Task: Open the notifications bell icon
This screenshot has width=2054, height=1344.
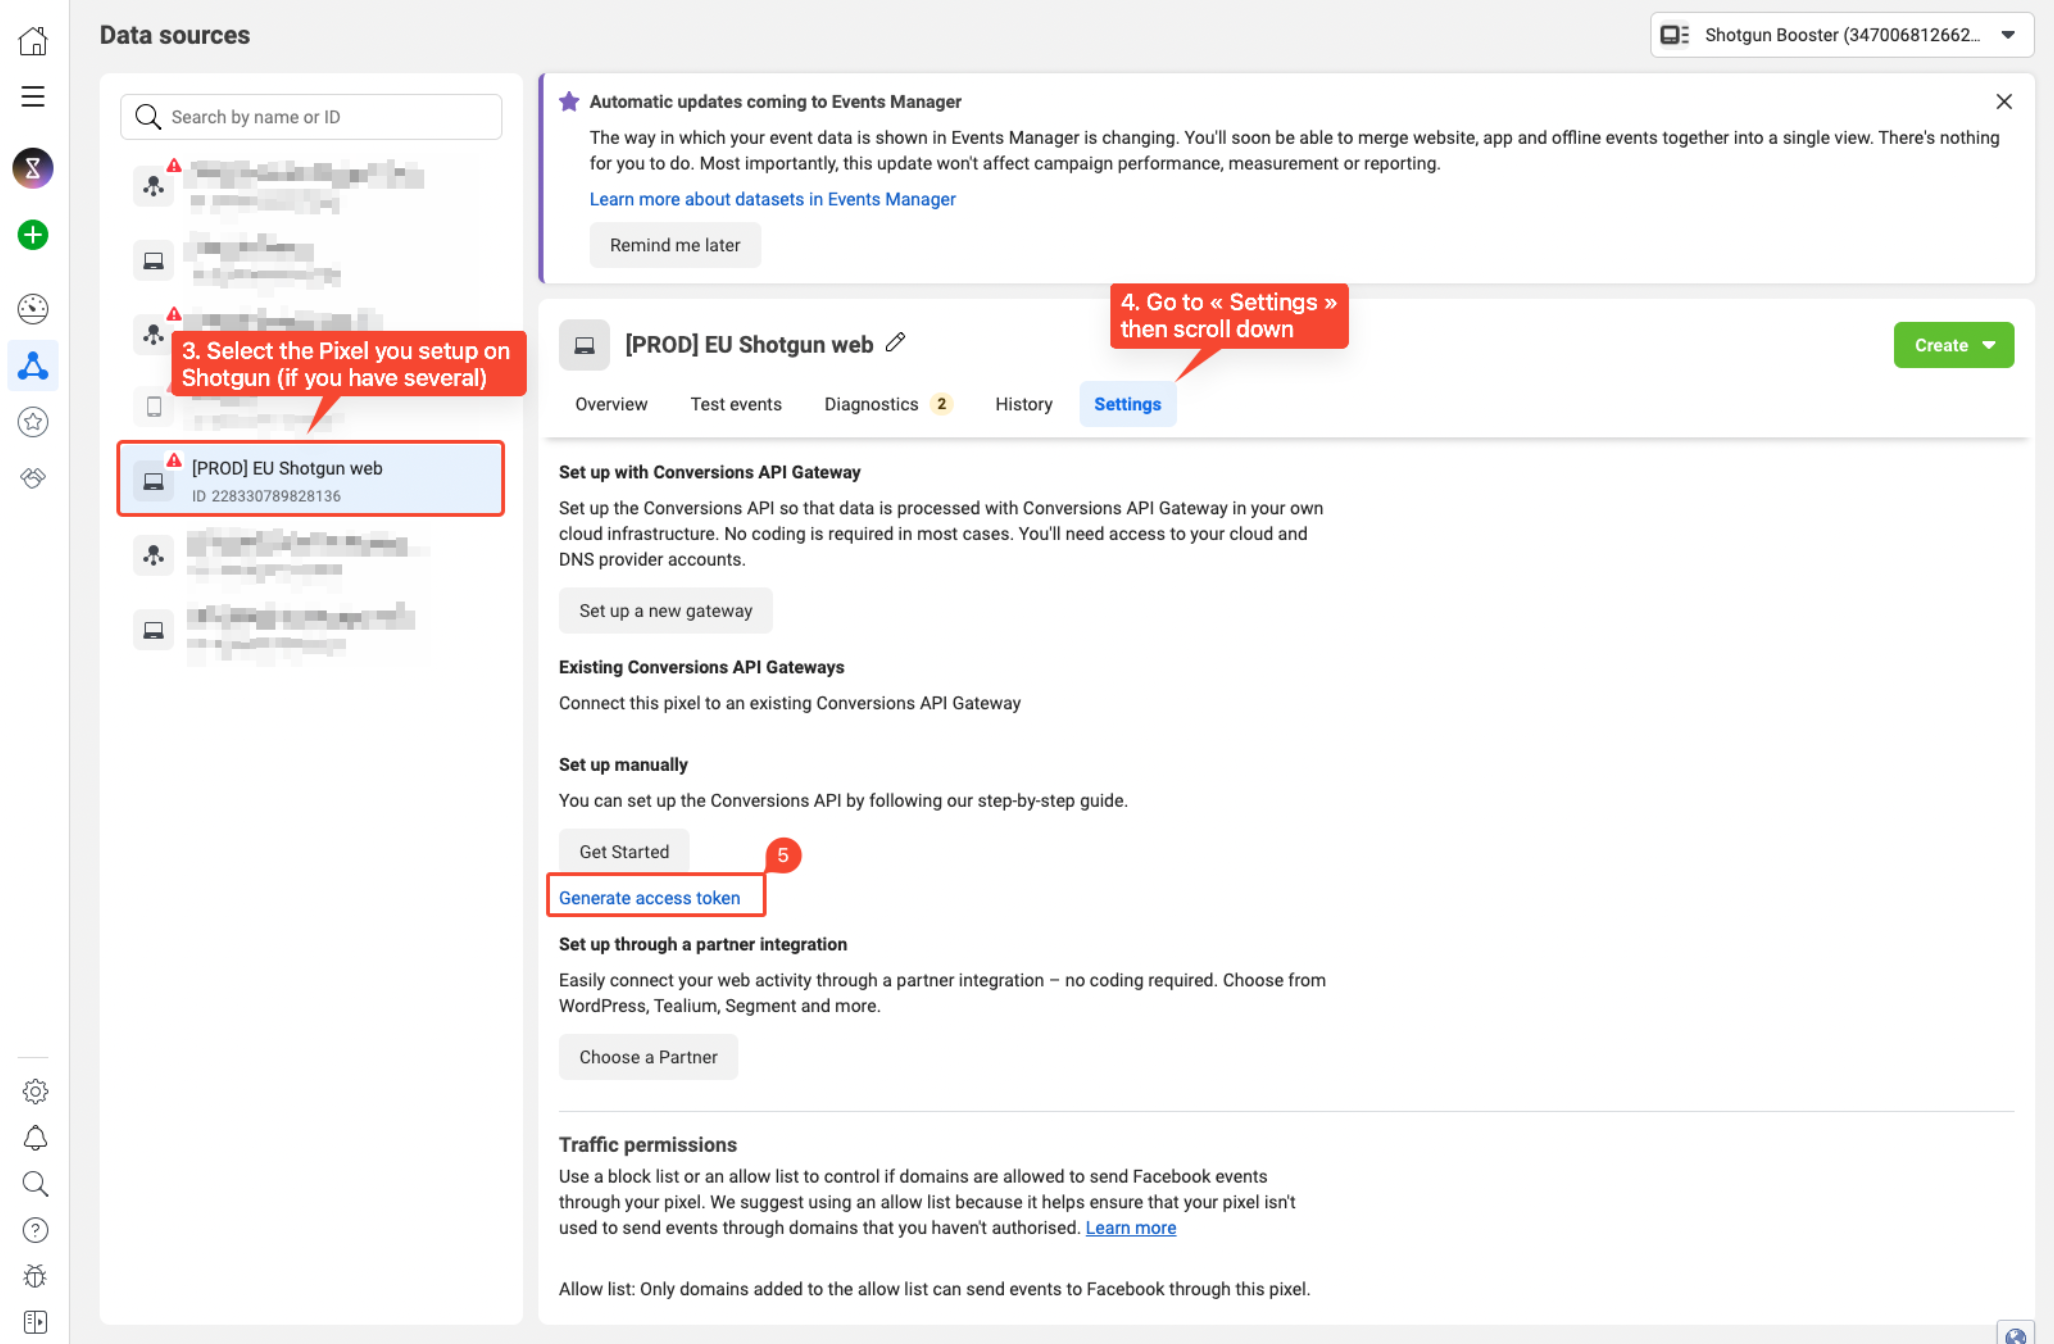Action: tap(35, 1138)
